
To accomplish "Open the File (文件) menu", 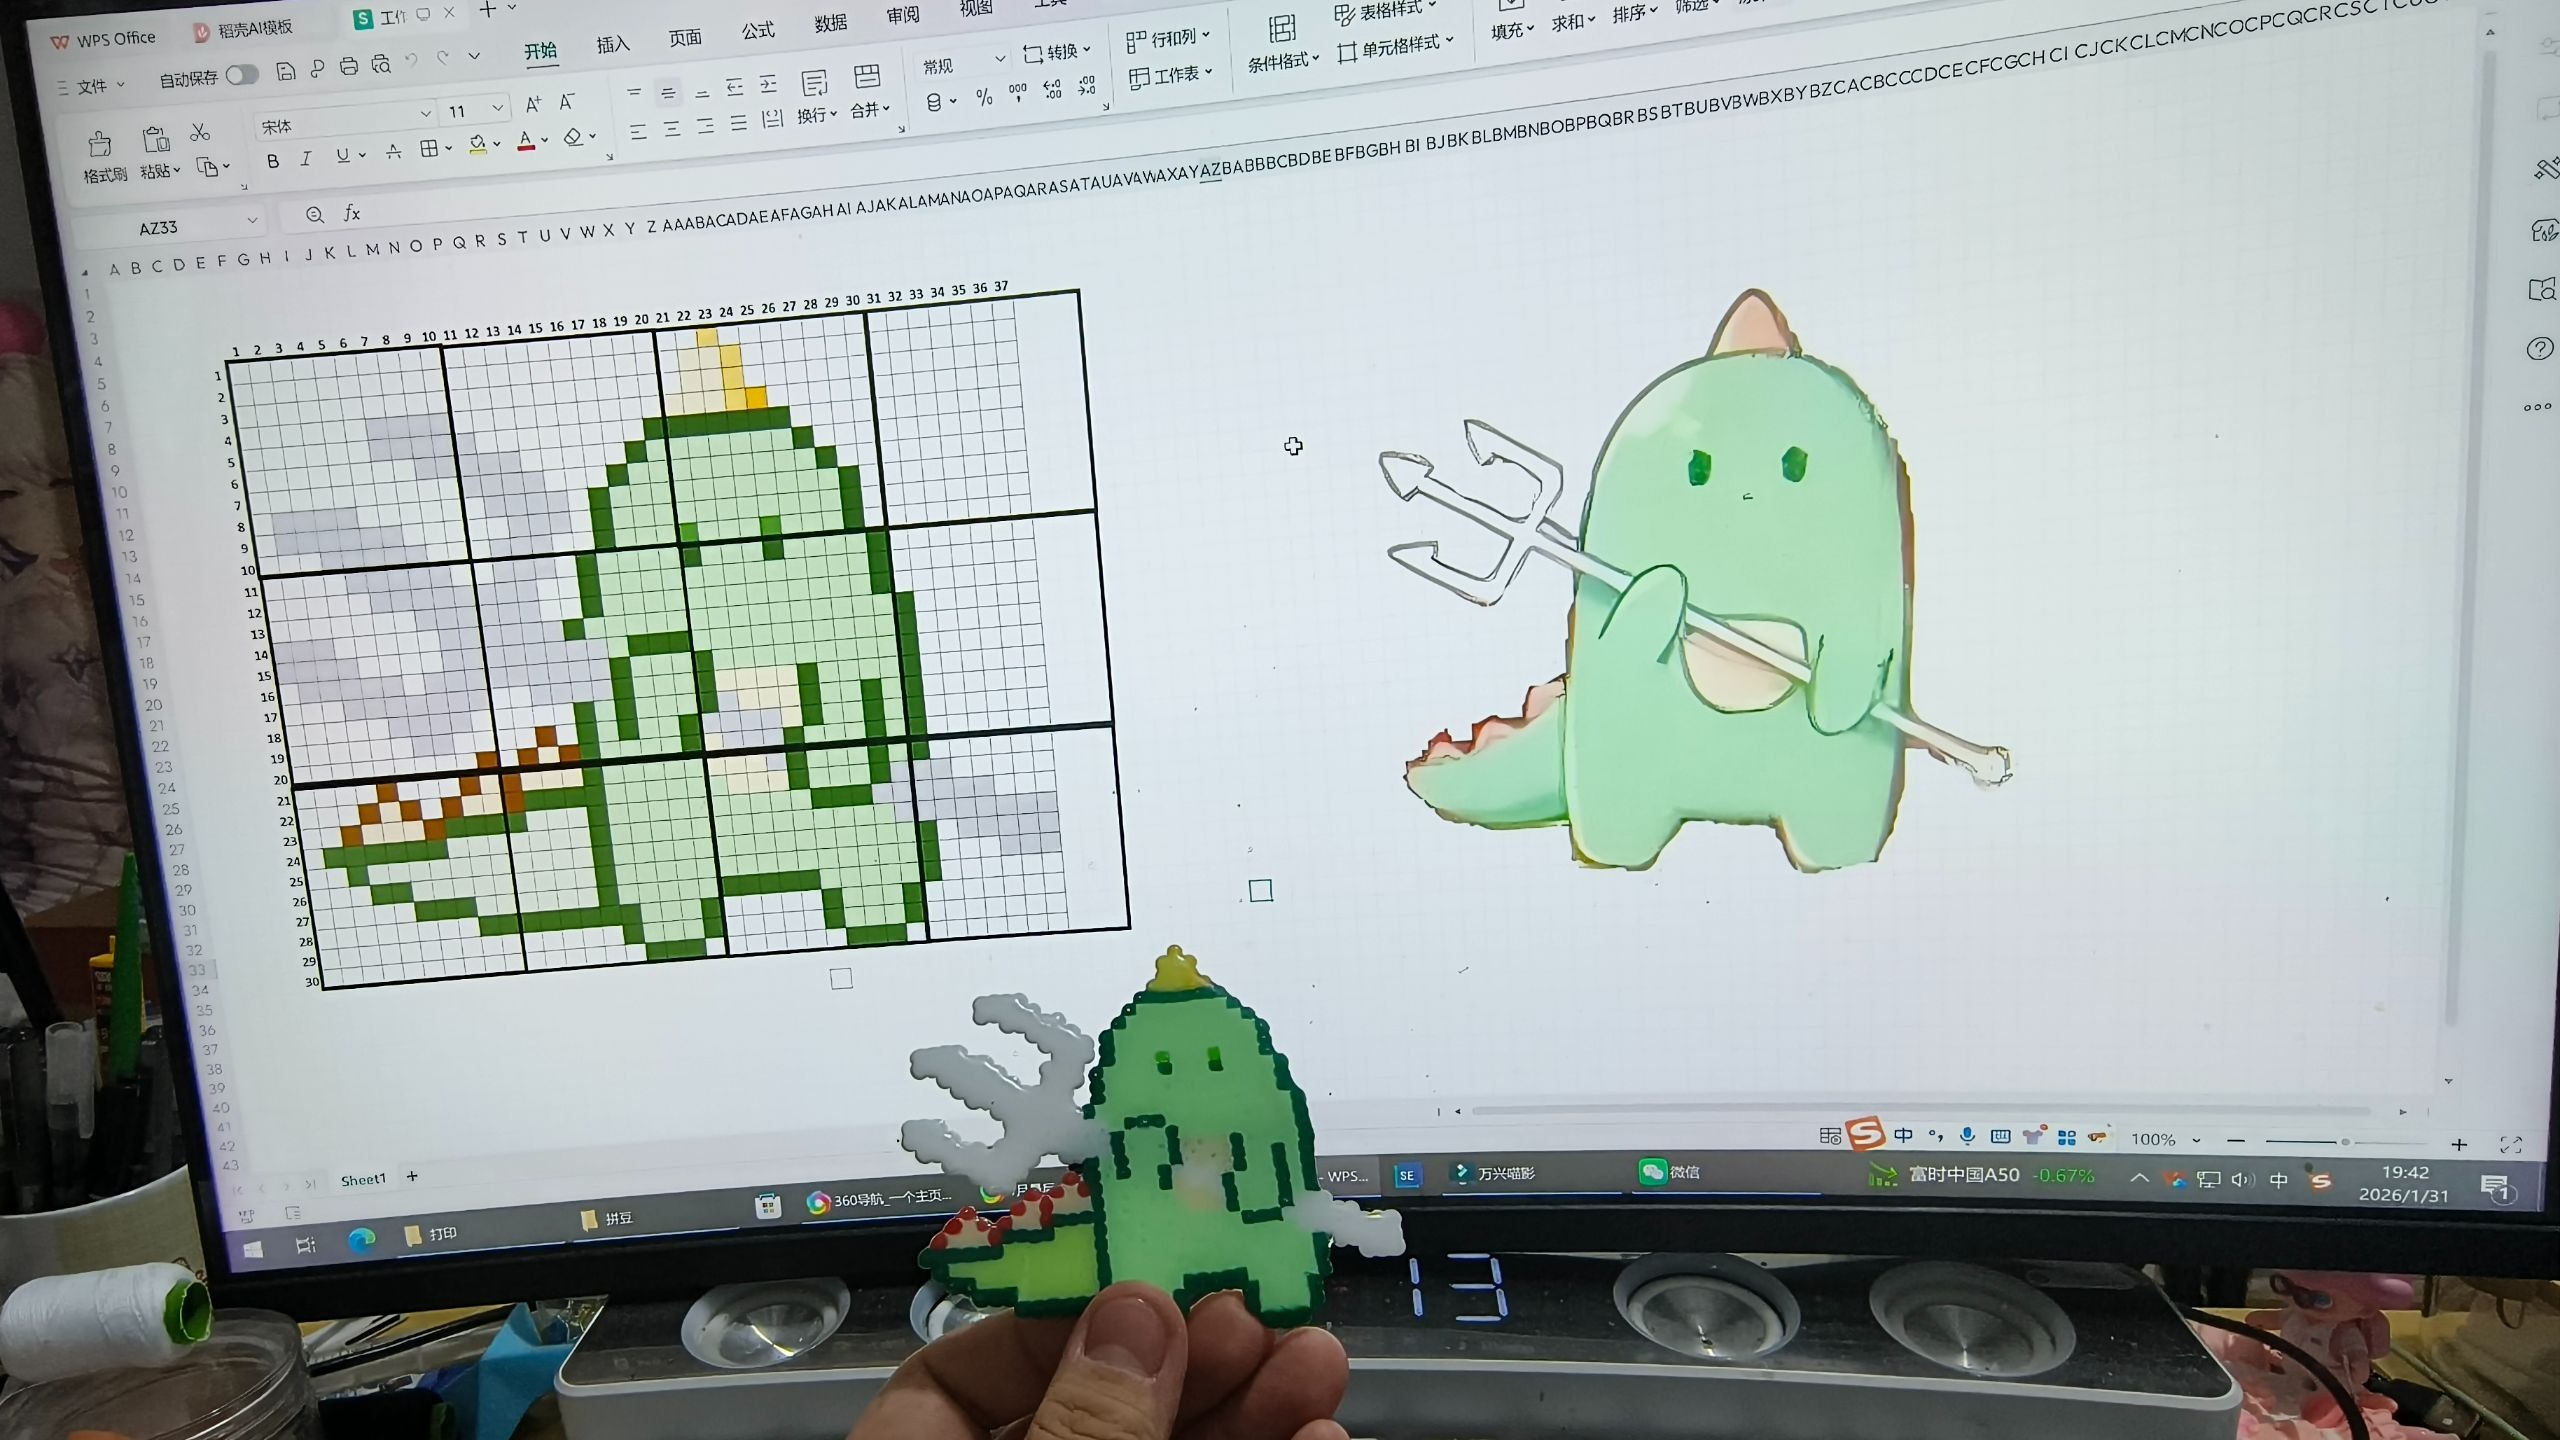I will (x=91, y=87).
